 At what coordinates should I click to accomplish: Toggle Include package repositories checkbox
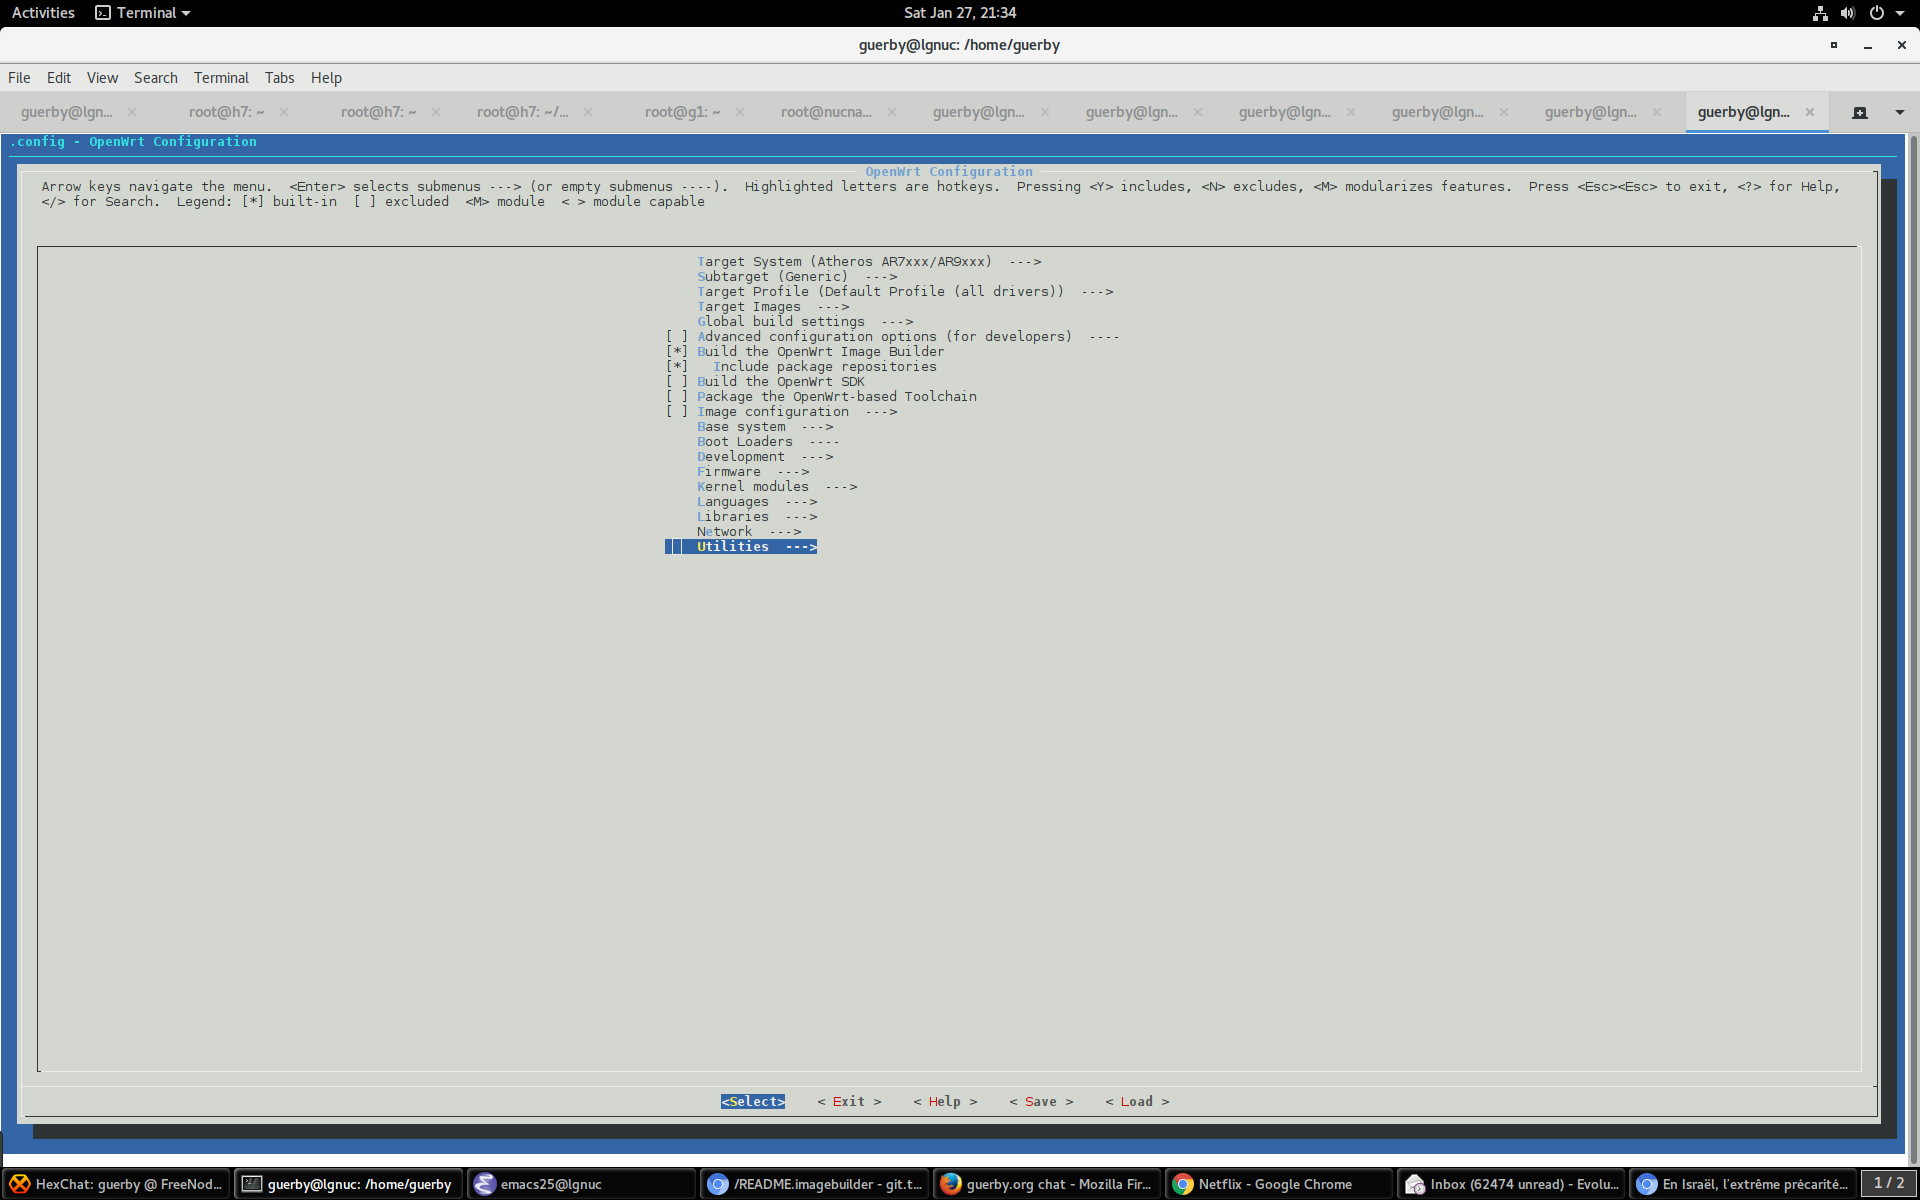pyautogui.click(x=677, y=367)
